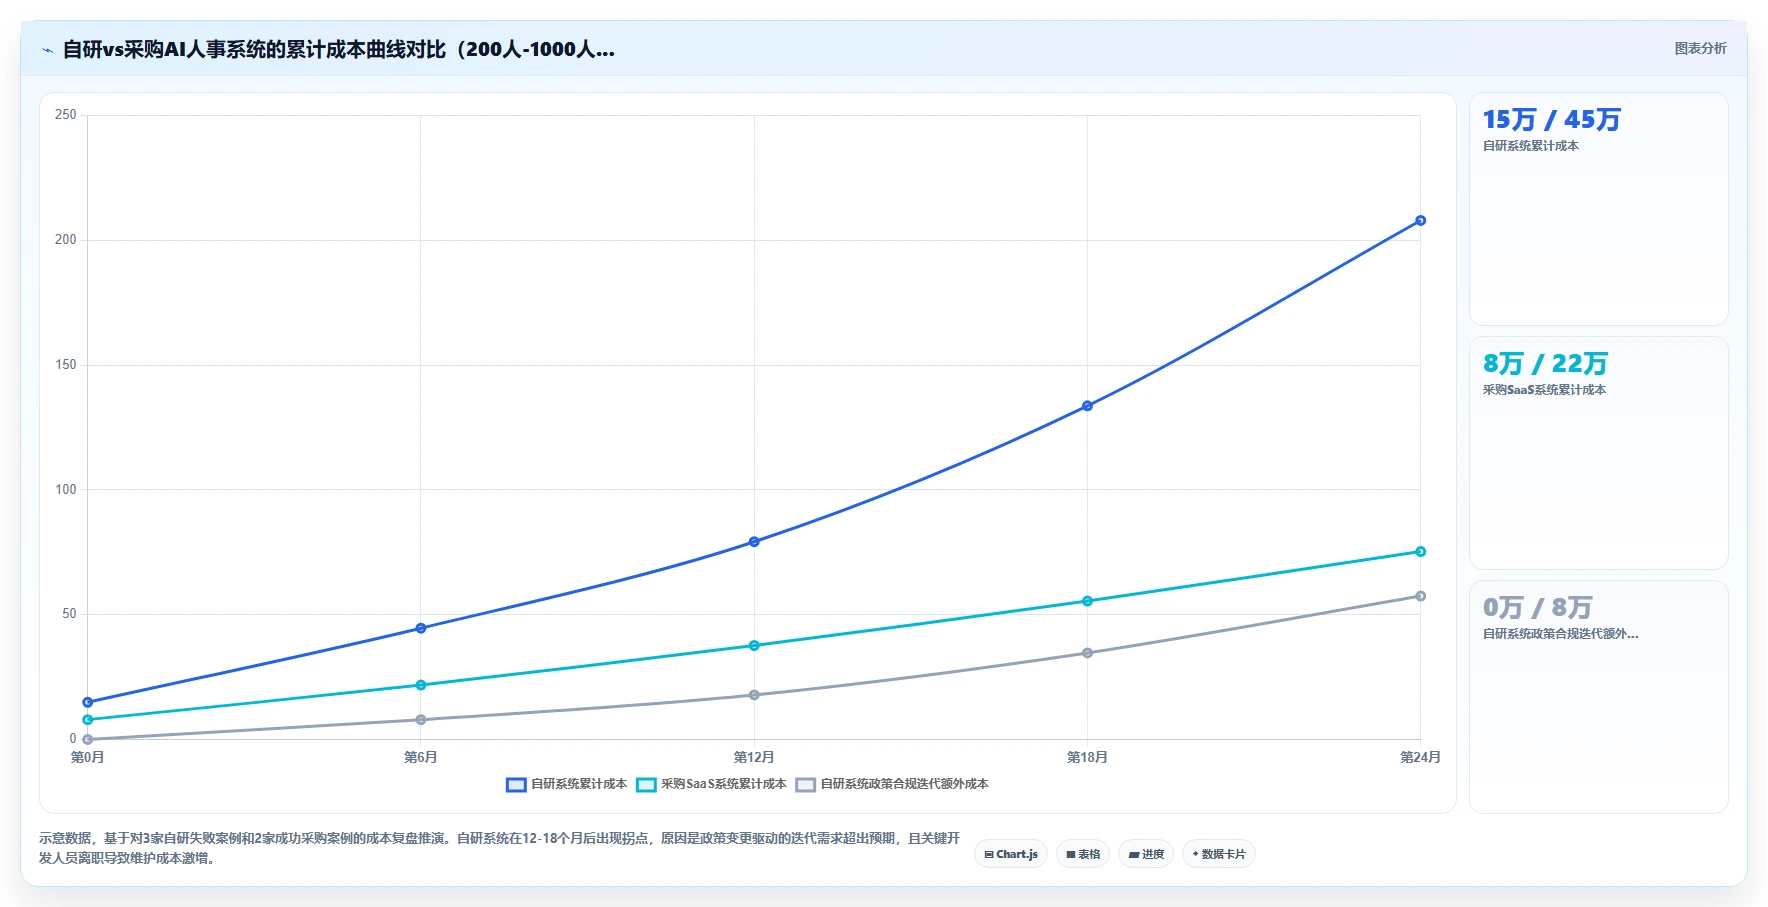Select the 表格 tag chip
The width and height of the screenshot is (1768, 907).
pyautogui.click(x=1083, y=854)
